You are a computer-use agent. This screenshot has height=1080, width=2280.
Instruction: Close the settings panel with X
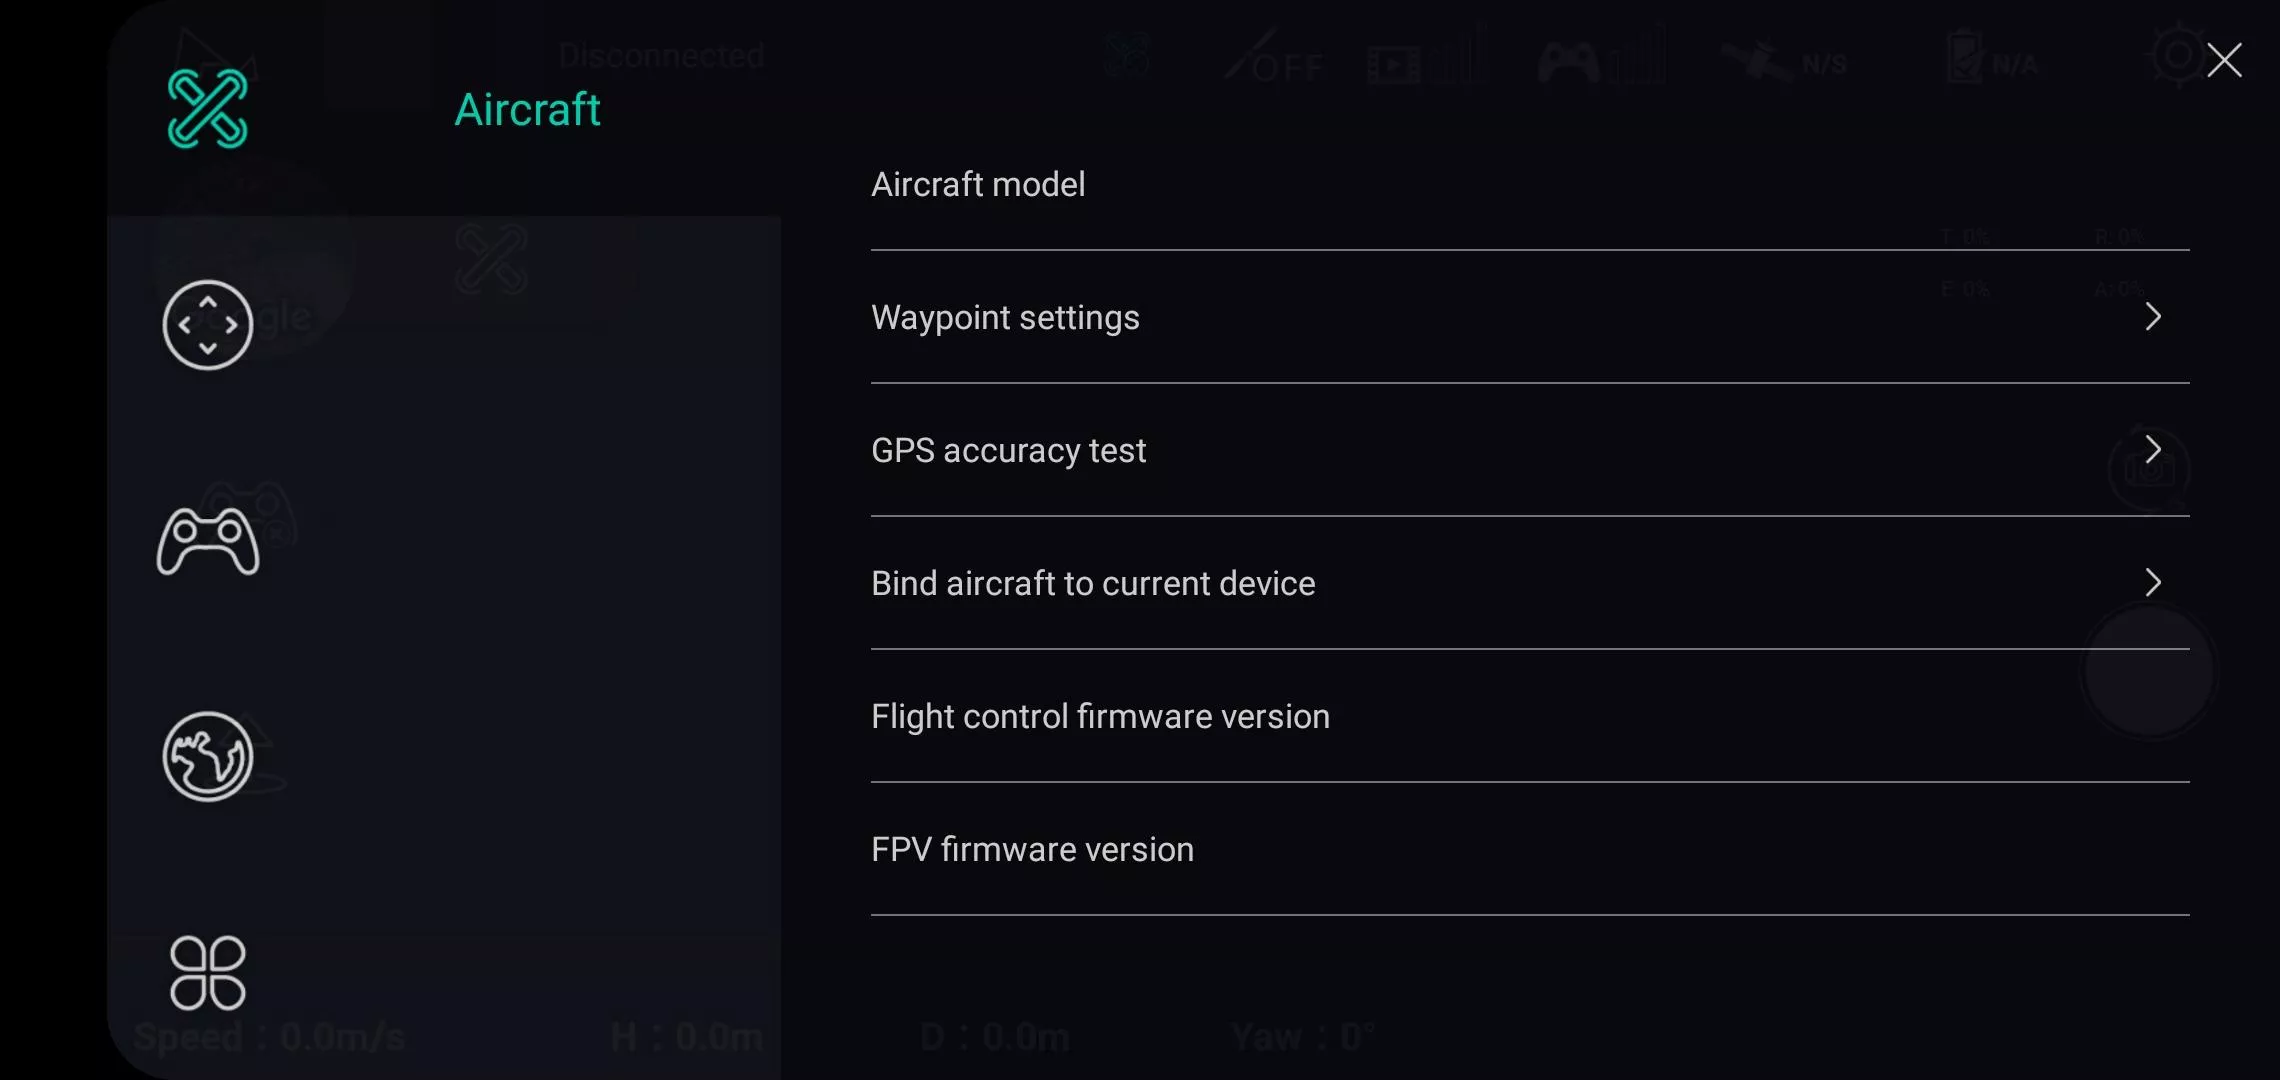coord(2224,61)
